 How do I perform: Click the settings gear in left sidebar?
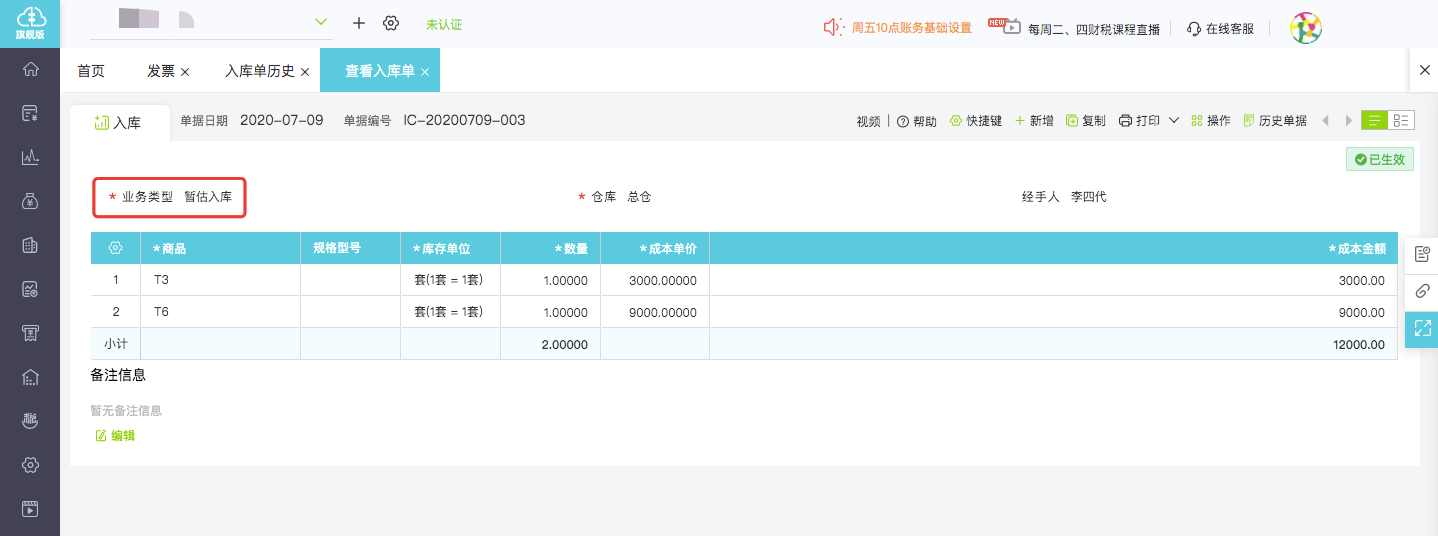click(x=30, y=465)
